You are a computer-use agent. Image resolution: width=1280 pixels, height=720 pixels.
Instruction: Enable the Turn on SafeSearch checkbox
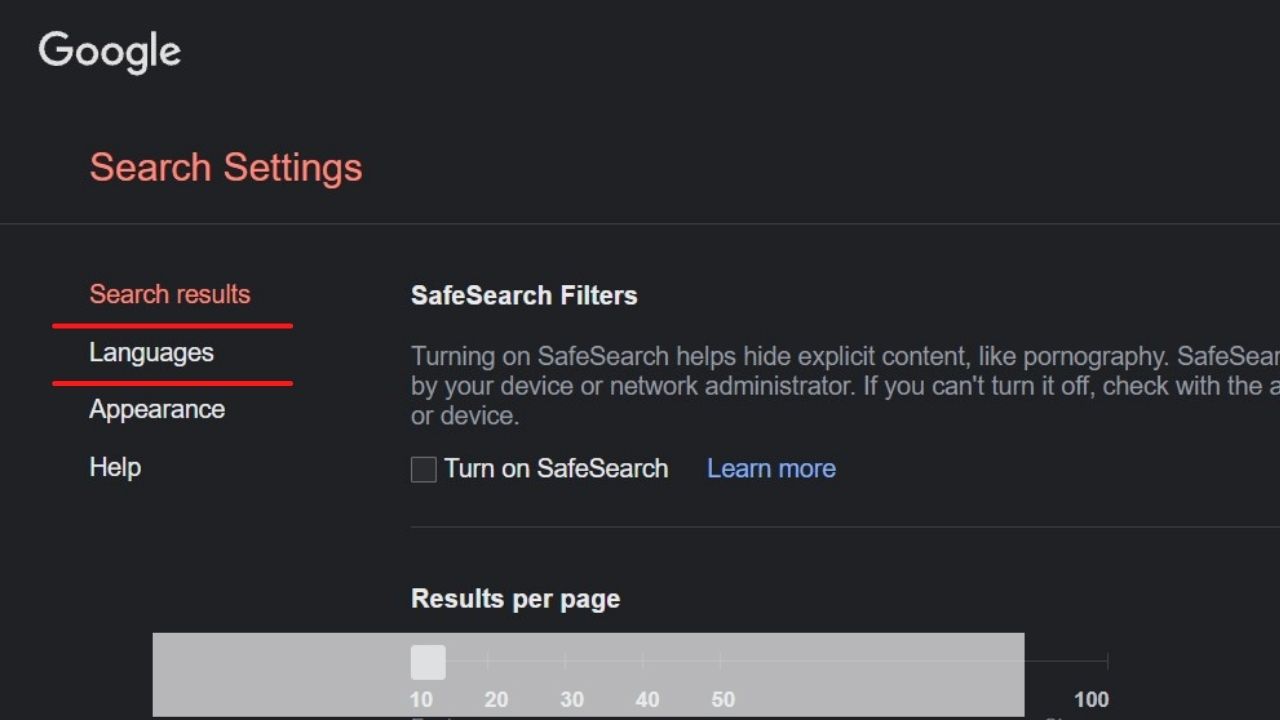[424, 469]
